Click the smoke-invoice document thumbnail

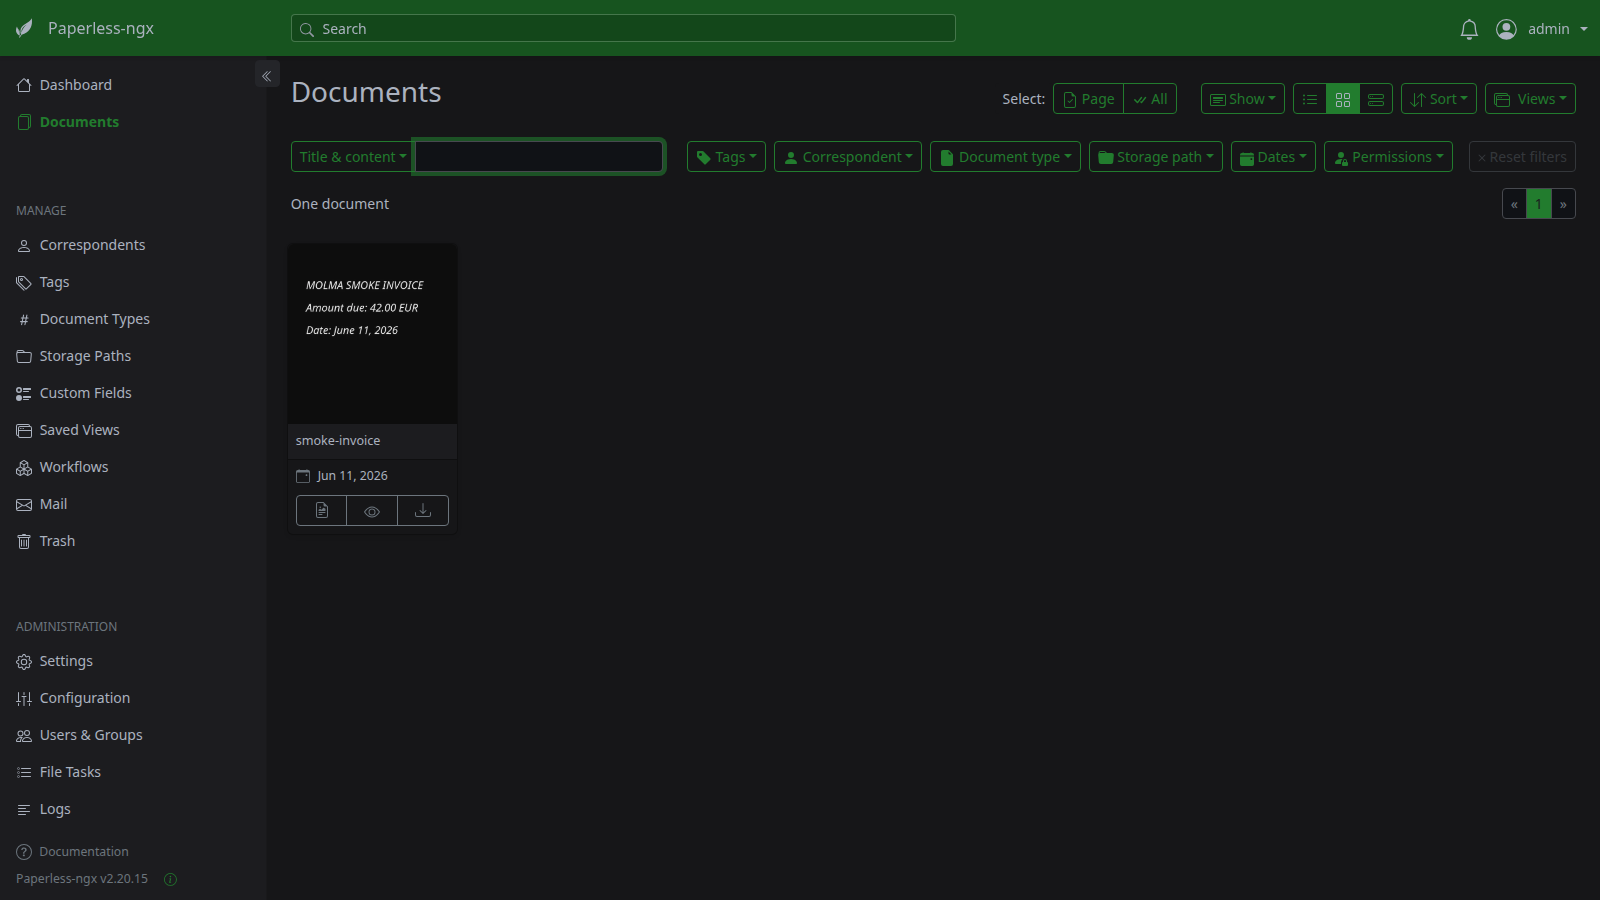click(372, 334)
